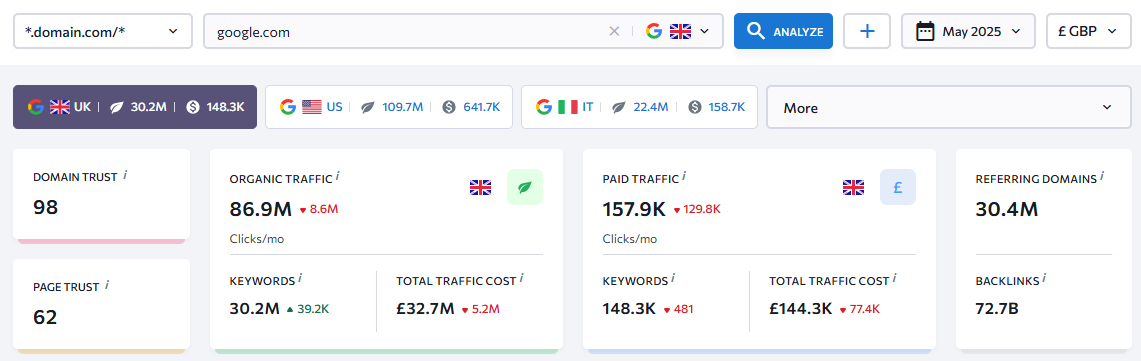Image resolution: width=1141 pixels, height=361 pixels.
Task: Switch to the Google US region tab
Action: [389, 107]
